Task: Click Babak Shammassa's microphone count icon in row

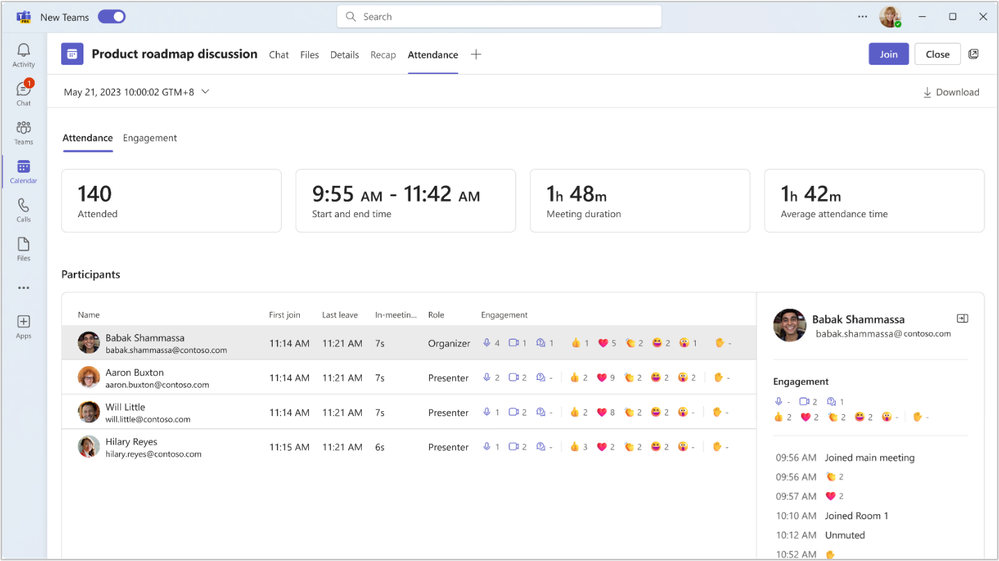Action: (487, 343)
